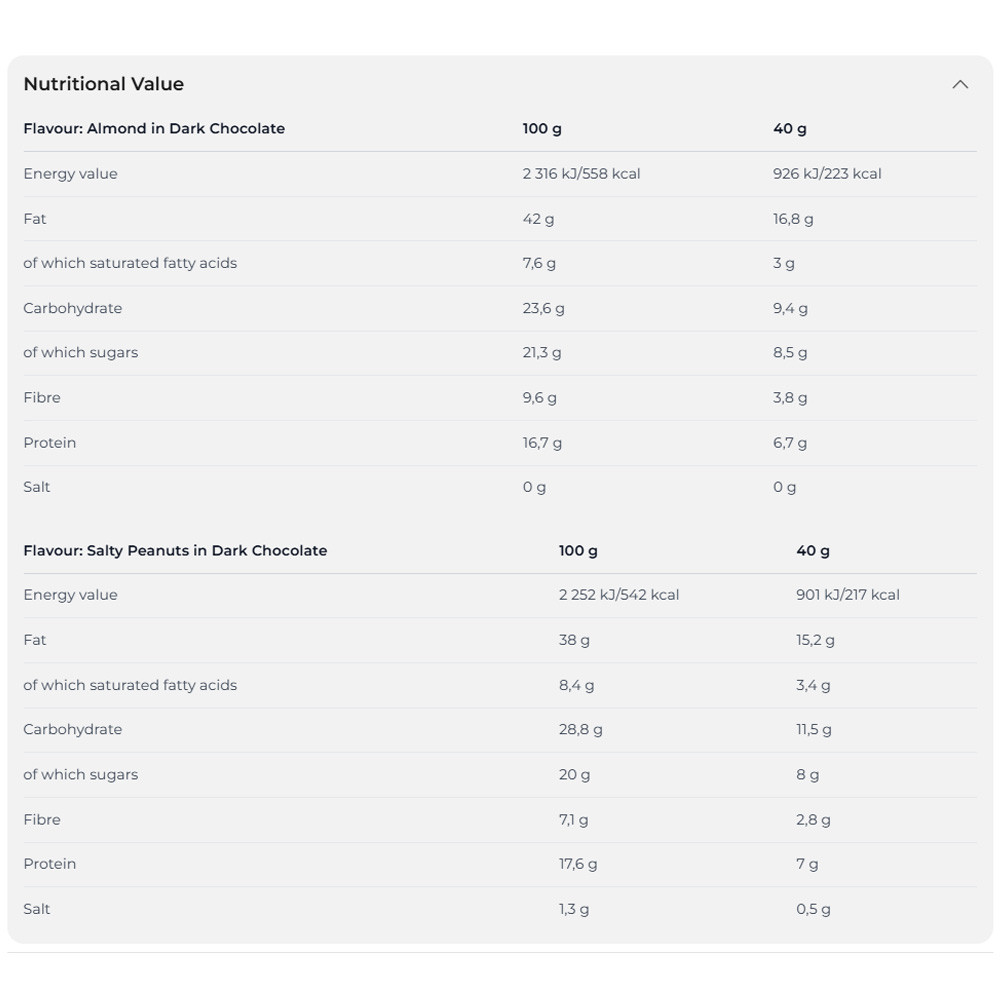Select the Almond in Dark Chocolate flavour header
Viewport: 1000px width, 1000px height.
coord(154,128)
